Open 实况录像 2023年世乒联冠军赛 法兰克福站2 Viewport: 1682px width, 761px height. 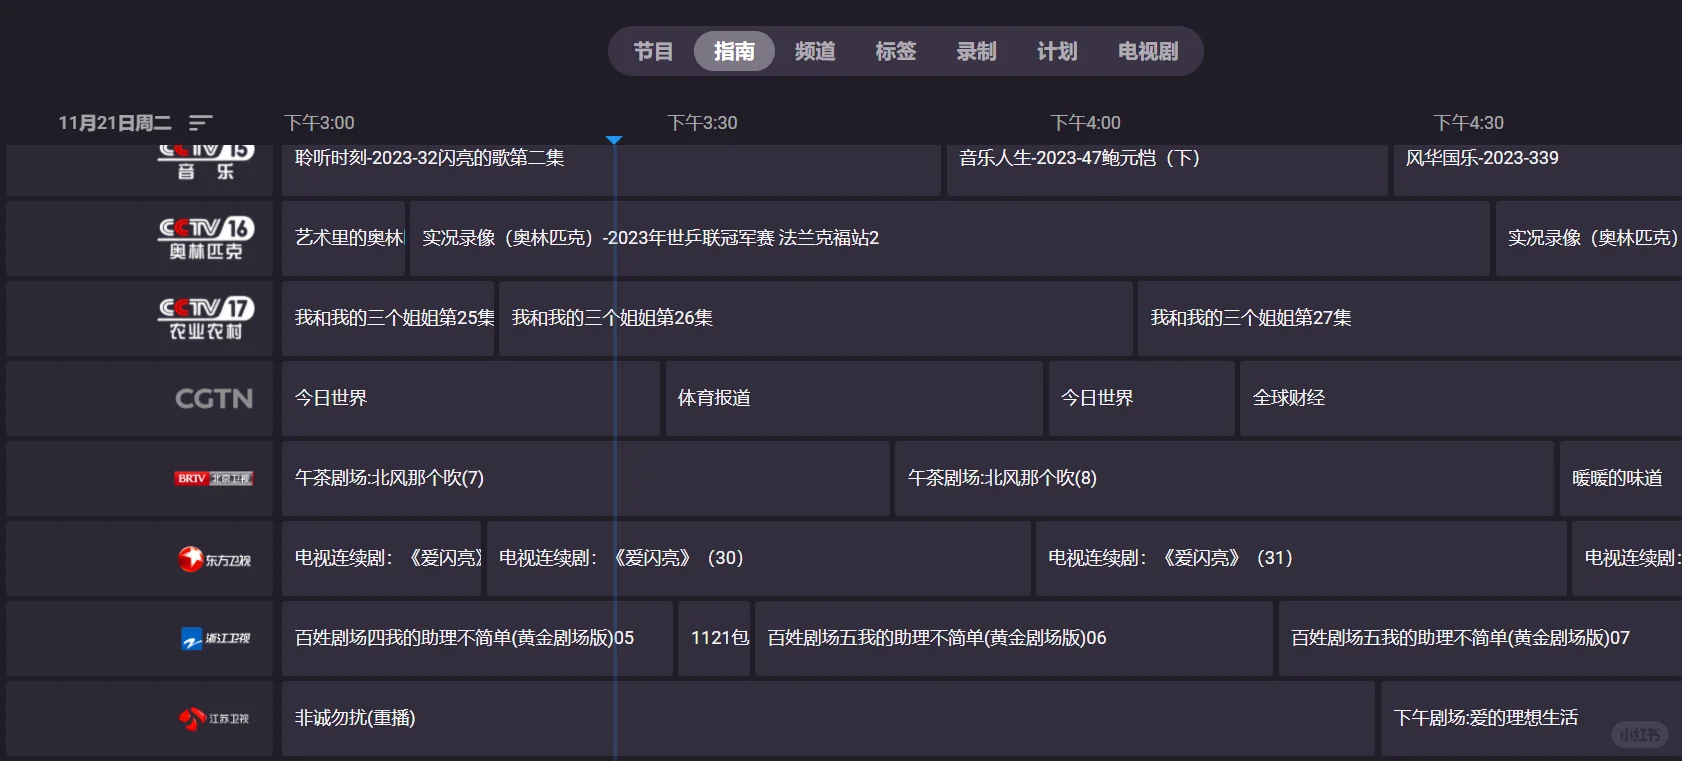(x=950, y=238)
